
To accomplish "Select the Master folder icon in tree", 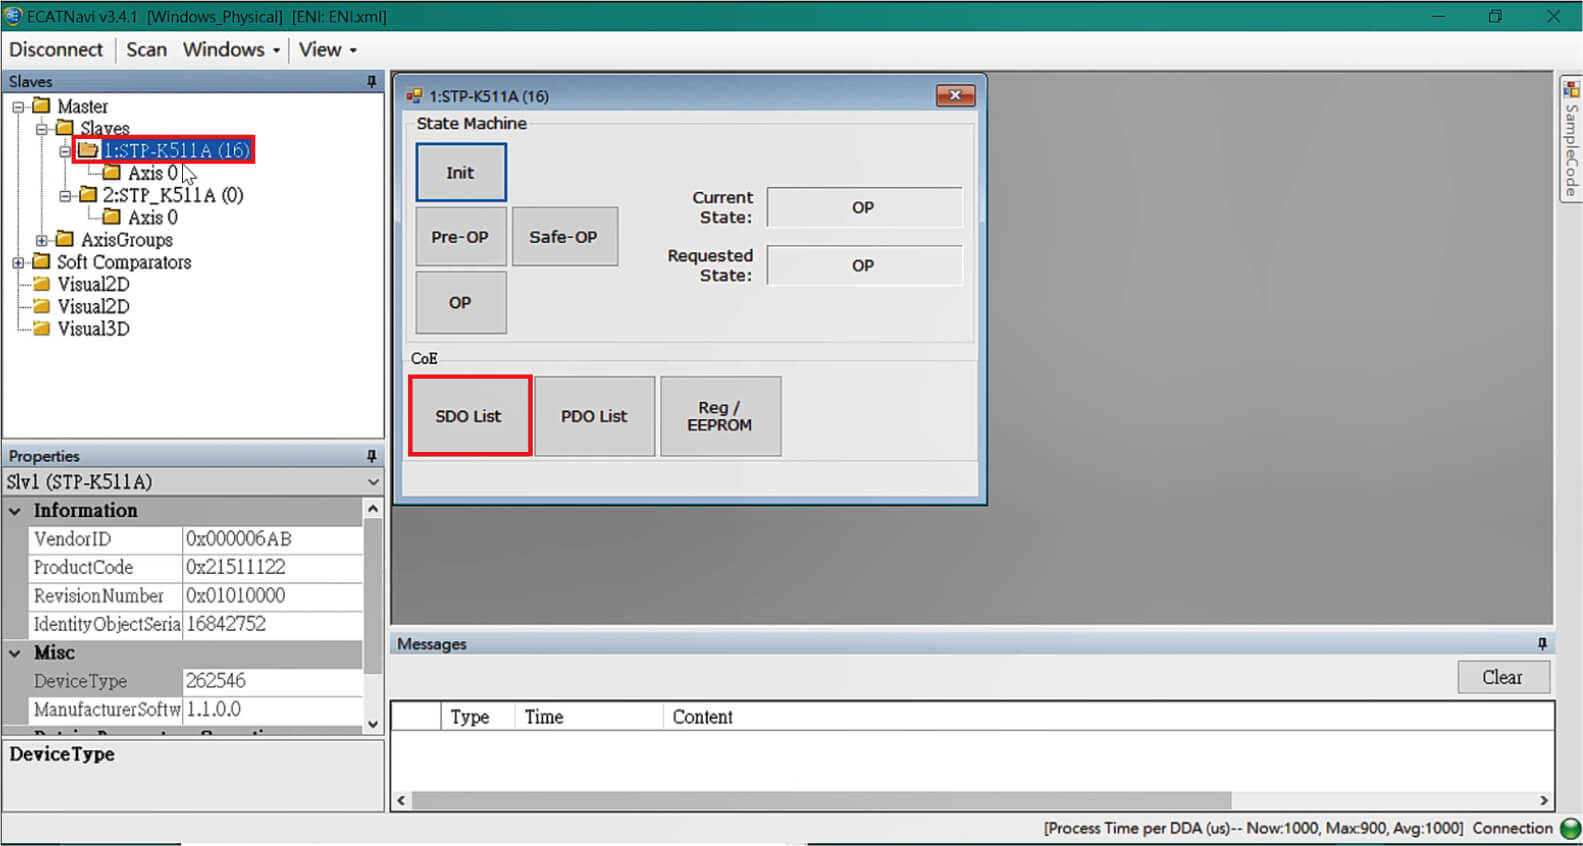I will tap(41, 106).
